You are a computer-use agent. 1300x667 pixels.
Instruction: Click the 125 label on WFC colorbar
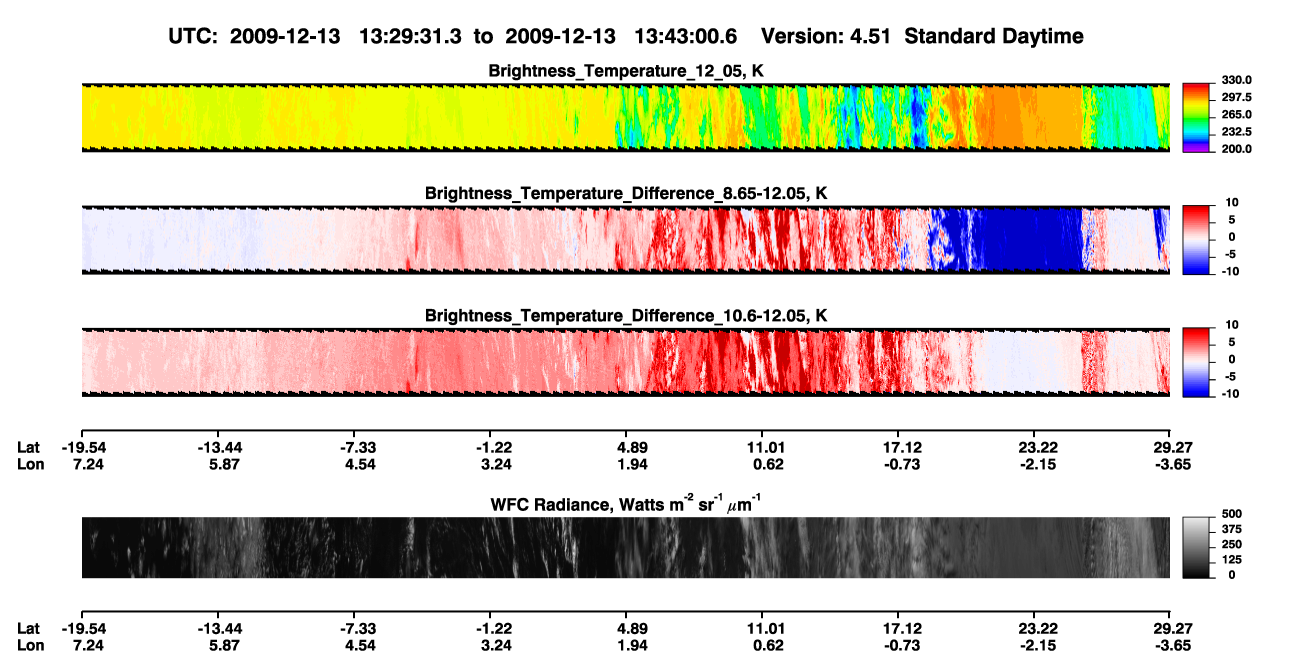point(1231,560)
